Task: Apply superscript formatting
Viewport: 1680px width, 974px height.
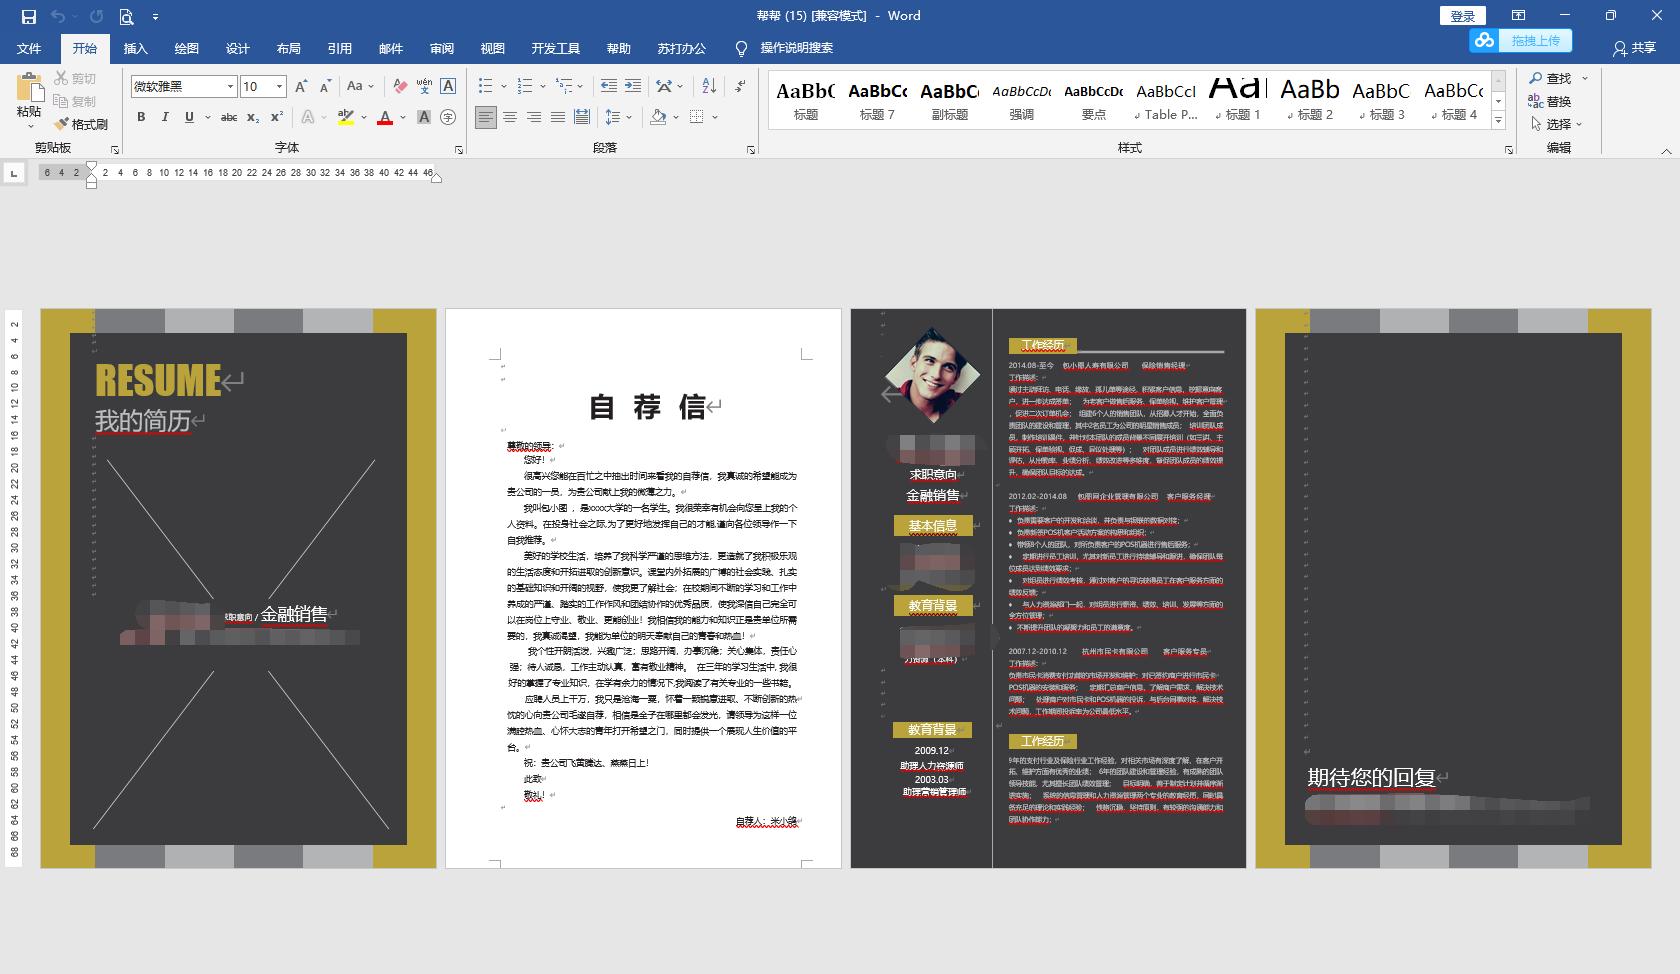Action: [x=277, y=117]
